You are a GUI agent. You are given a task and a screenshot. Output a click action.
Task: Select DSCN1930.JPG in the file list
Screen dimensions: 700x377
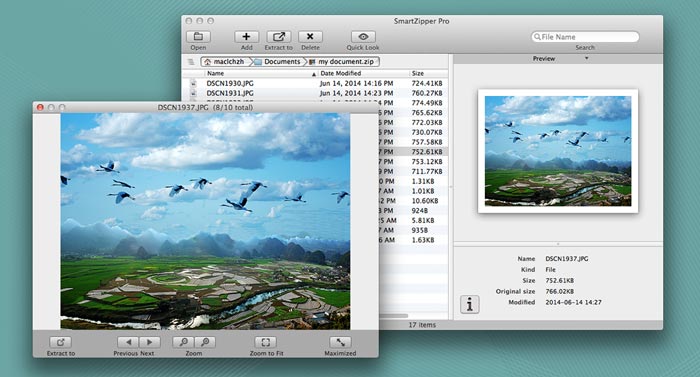click(230, 83)
